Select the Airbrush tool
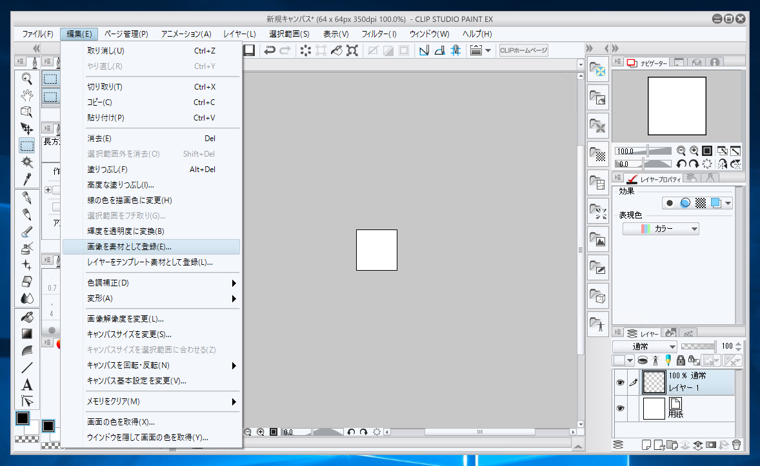Image resolution: width=760 pixels, height=466 pixels. (x=27, y=248)
